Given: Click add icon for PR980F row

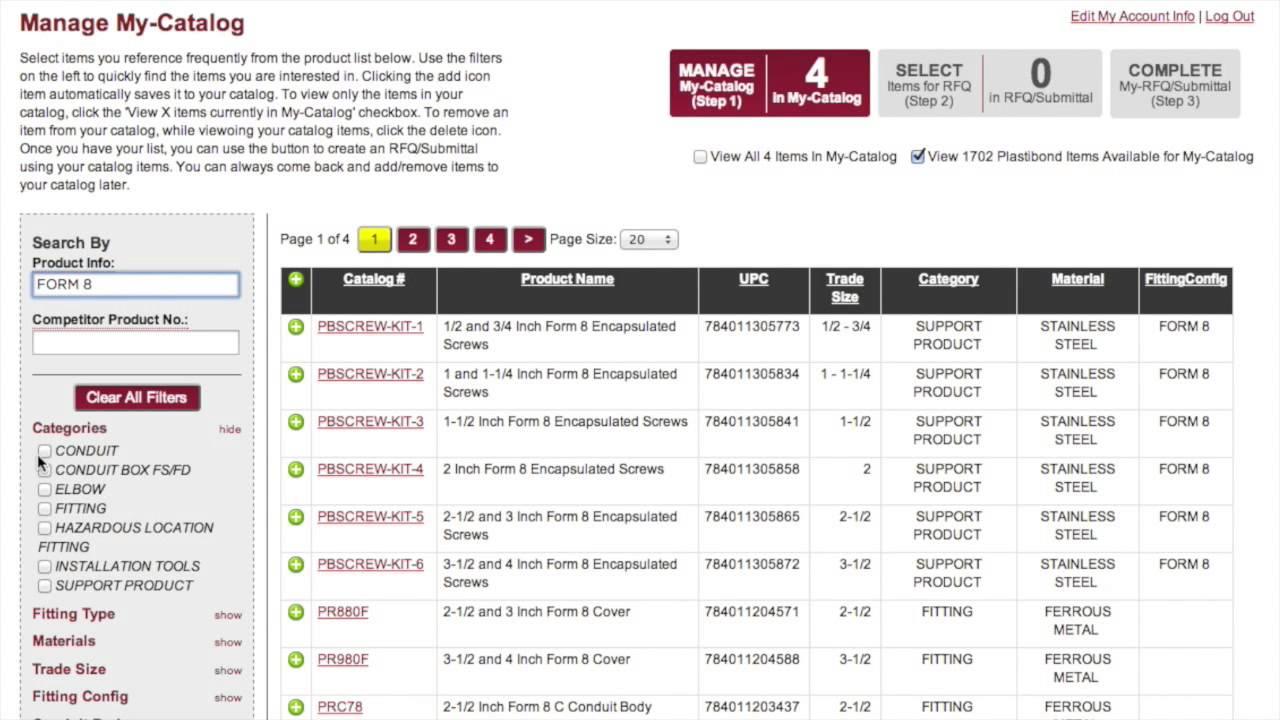Looking at the screenshot, I should coord(296,660).
